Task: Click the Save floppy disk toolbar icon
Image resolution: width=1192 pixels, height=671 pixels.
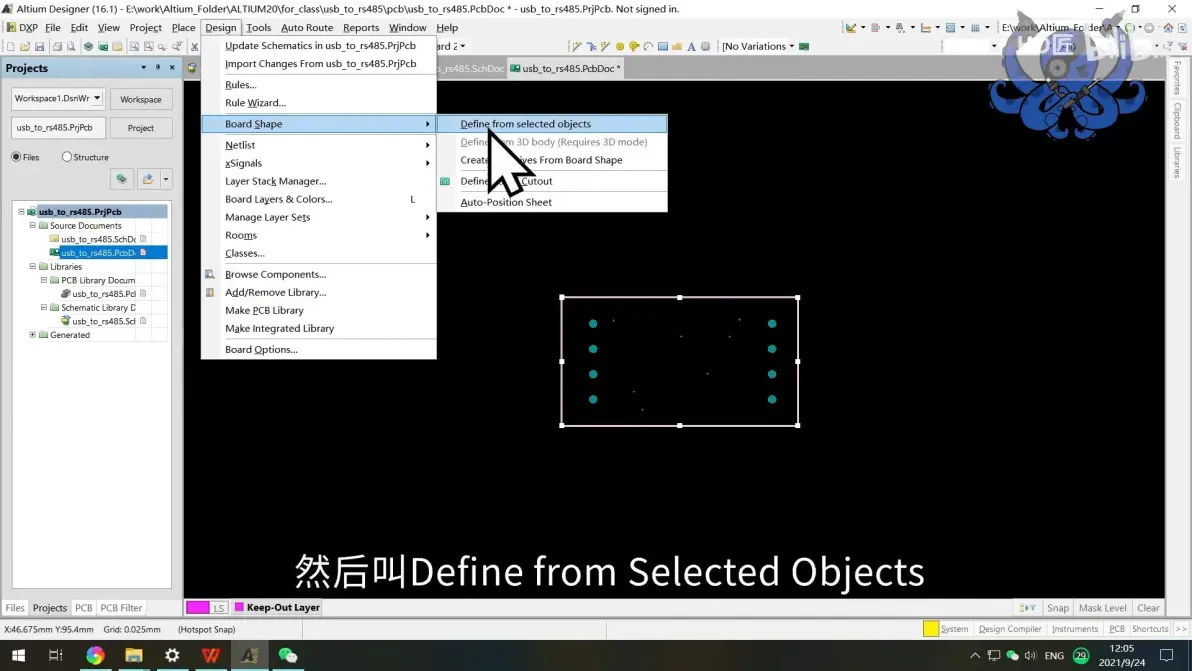Action: [40, 46]
